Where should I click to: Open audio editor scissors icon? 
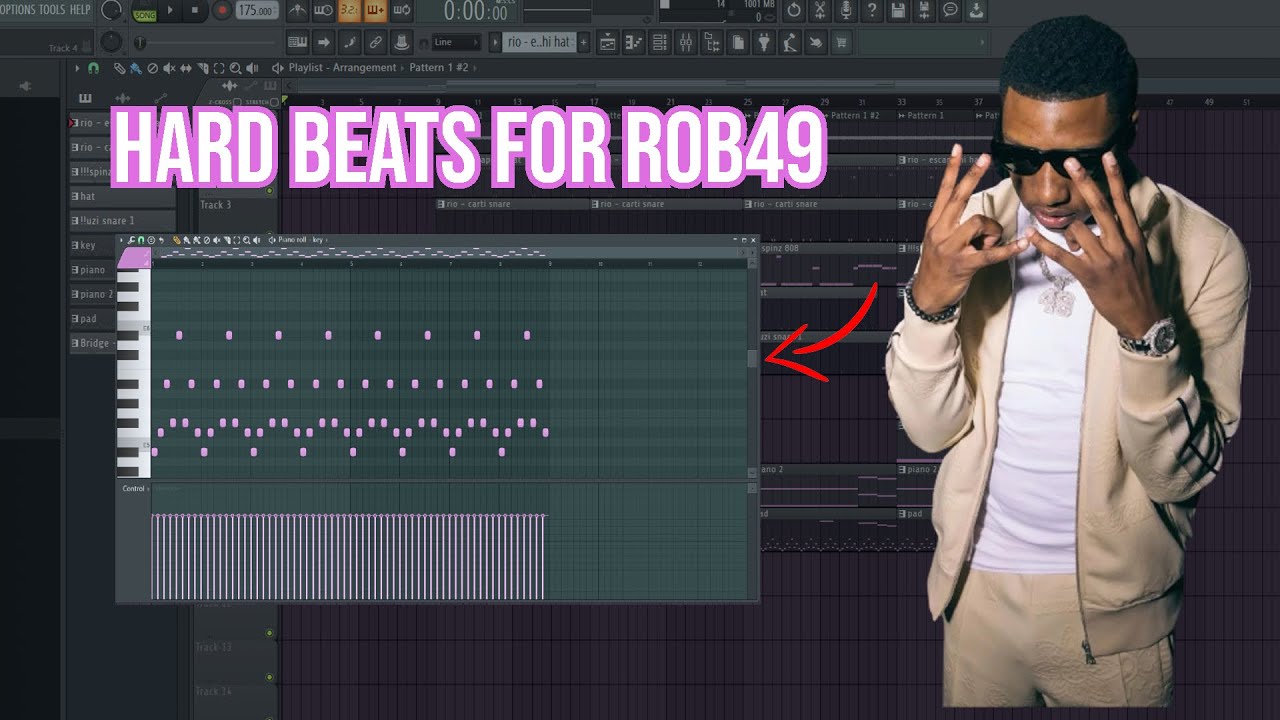tap(820, 11)
